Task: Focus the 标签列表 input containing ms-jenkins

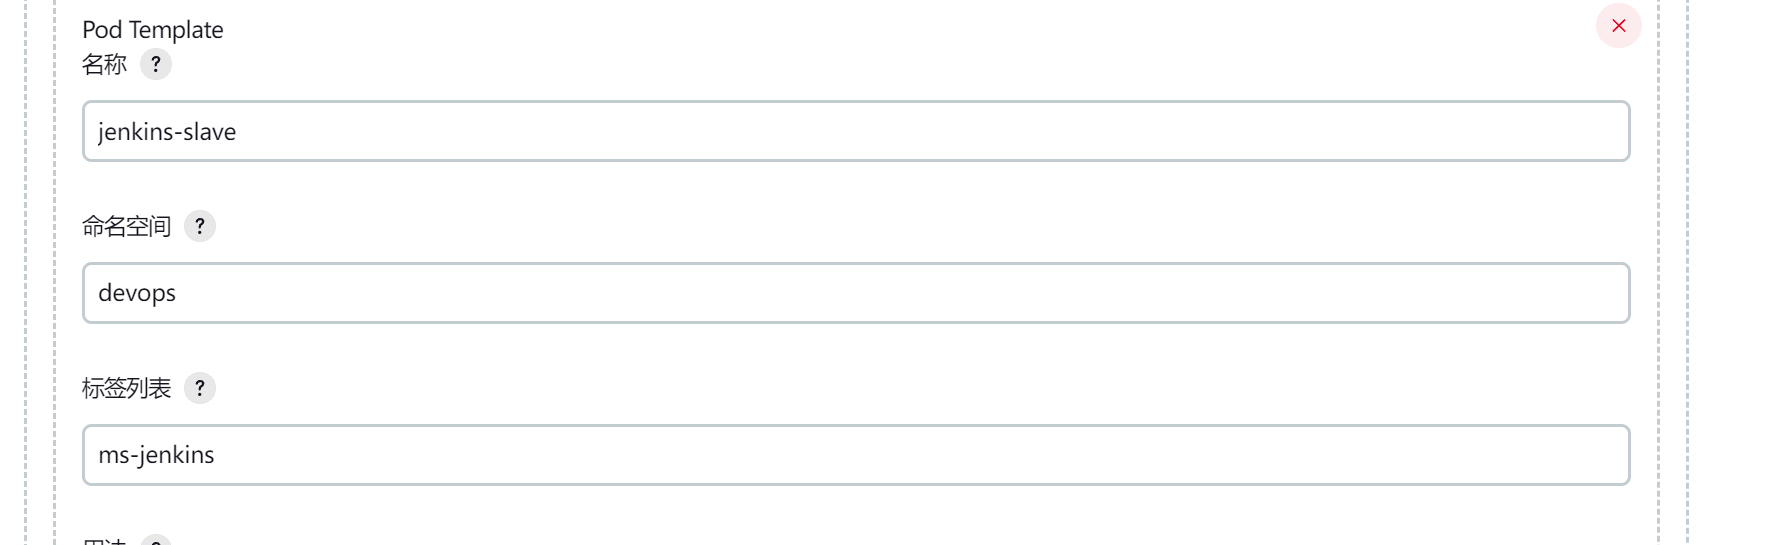Action: [x=856, y=455]
